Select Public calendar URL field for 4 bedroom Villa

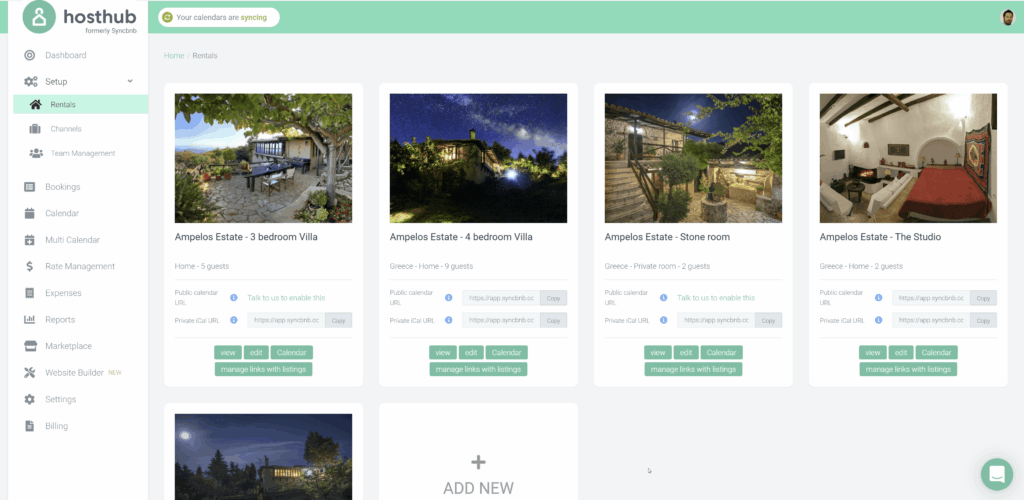[x=500, y=298]
